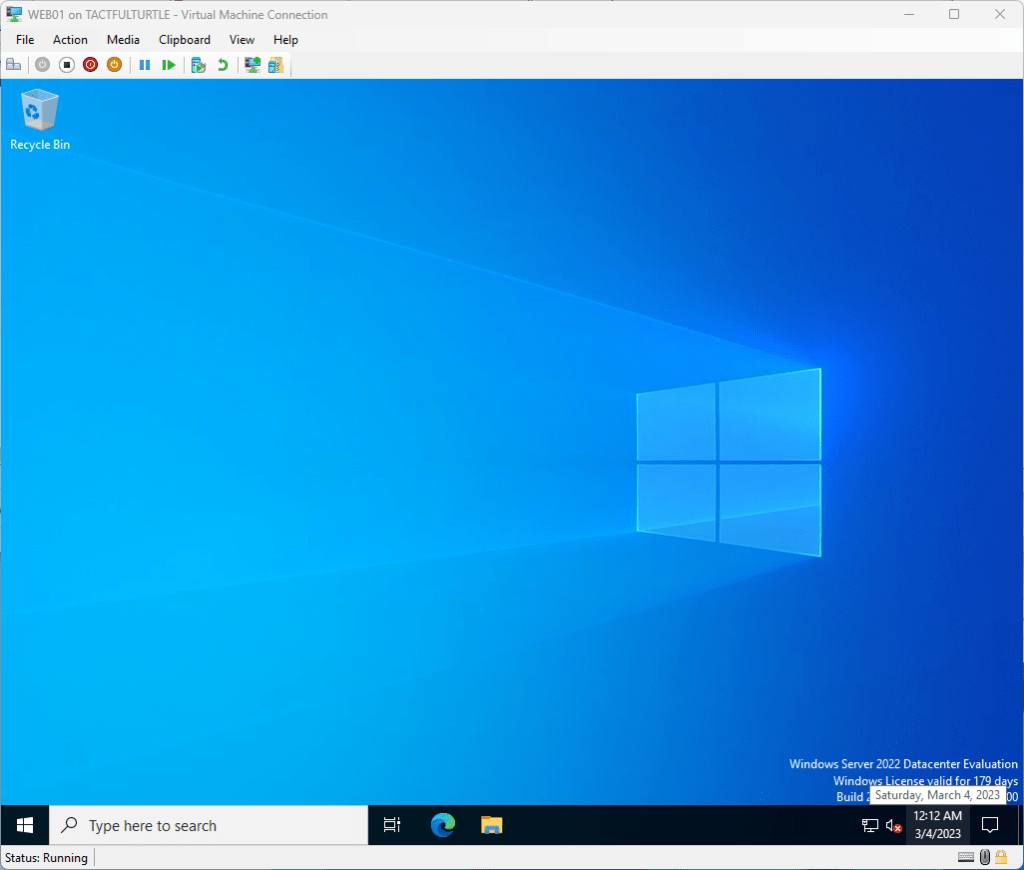
Task: Click the Windows Start button in the guest
Action: point(25,825)
